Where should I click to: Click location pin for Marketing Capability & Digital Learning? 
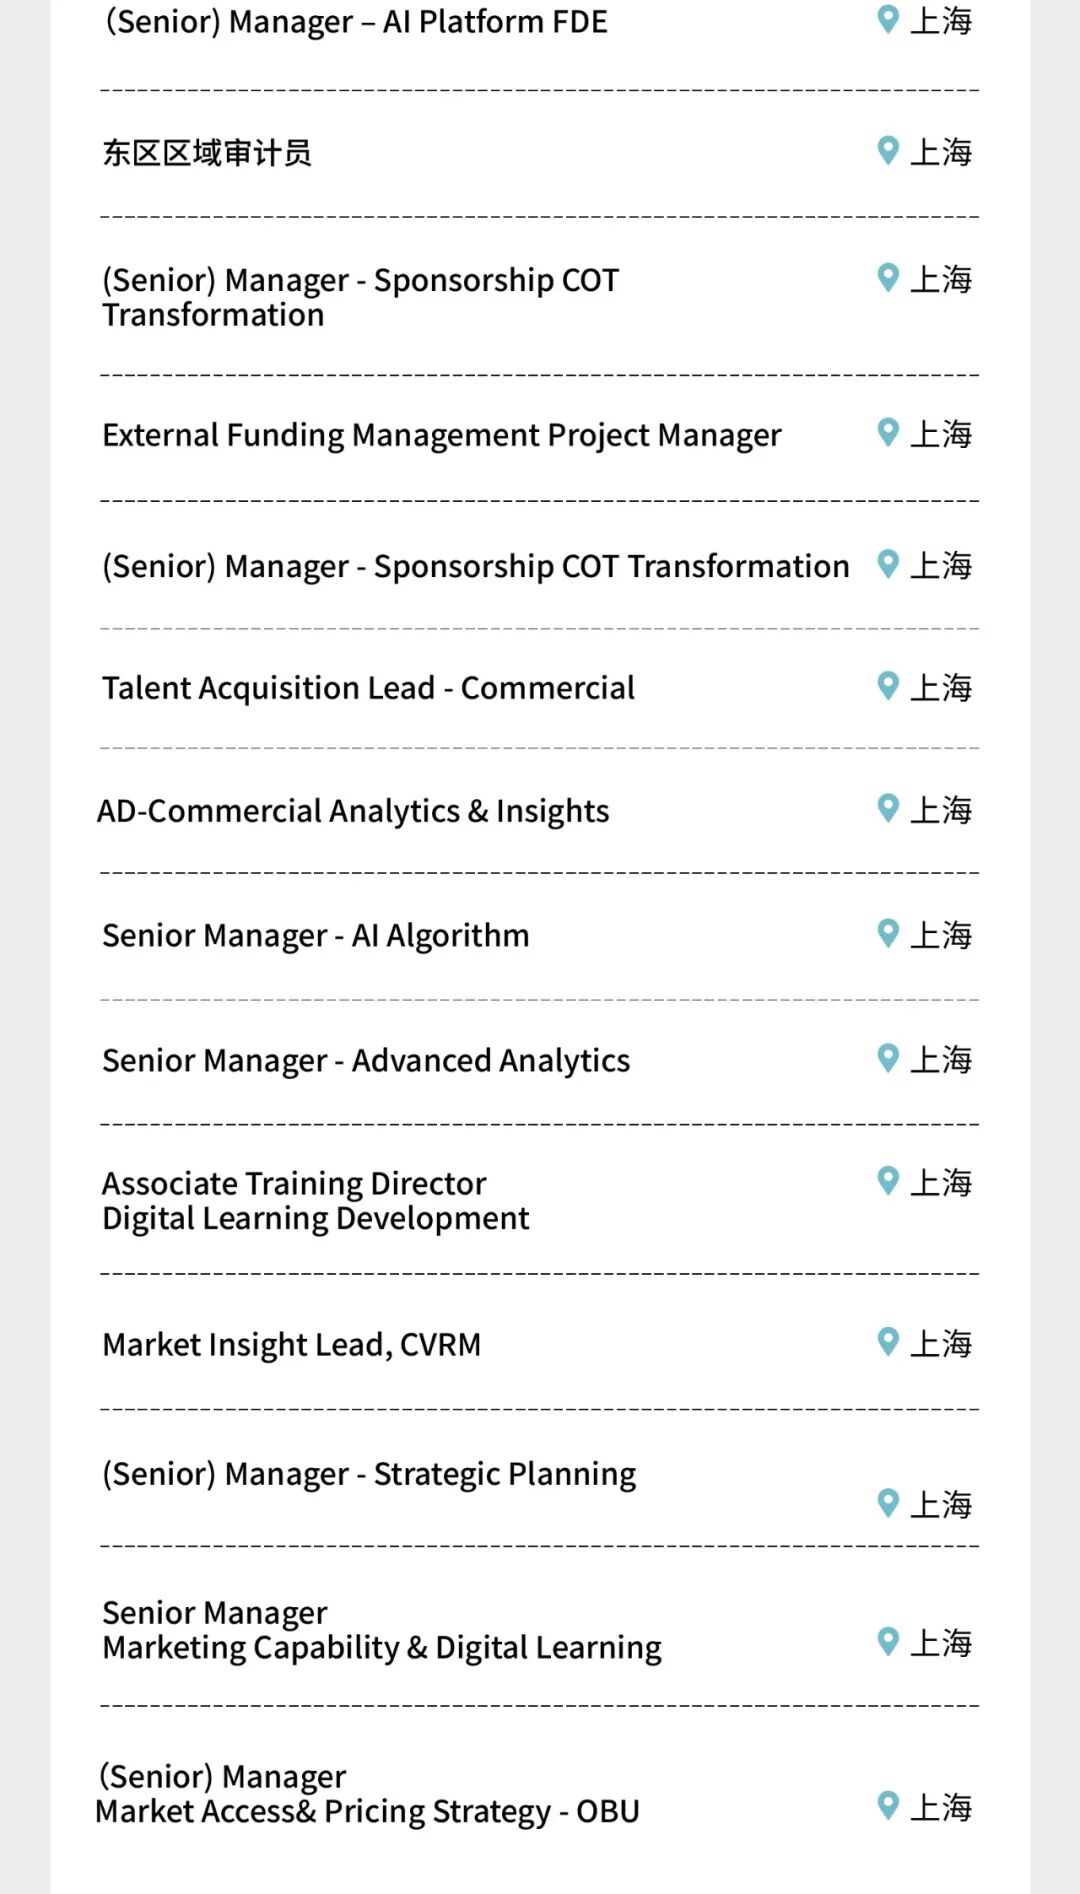click(x=887, y=1642)
